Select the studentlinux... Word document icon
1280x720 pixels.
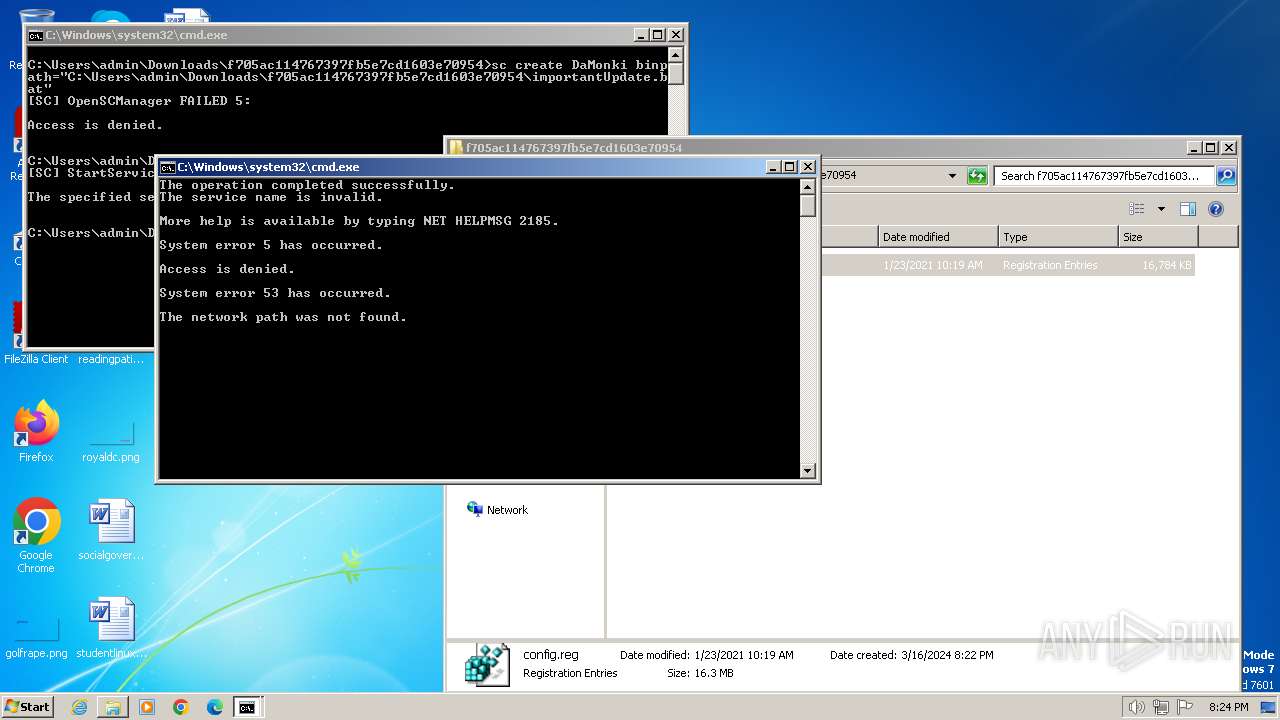pyautogui.click(x=111, y=628)
